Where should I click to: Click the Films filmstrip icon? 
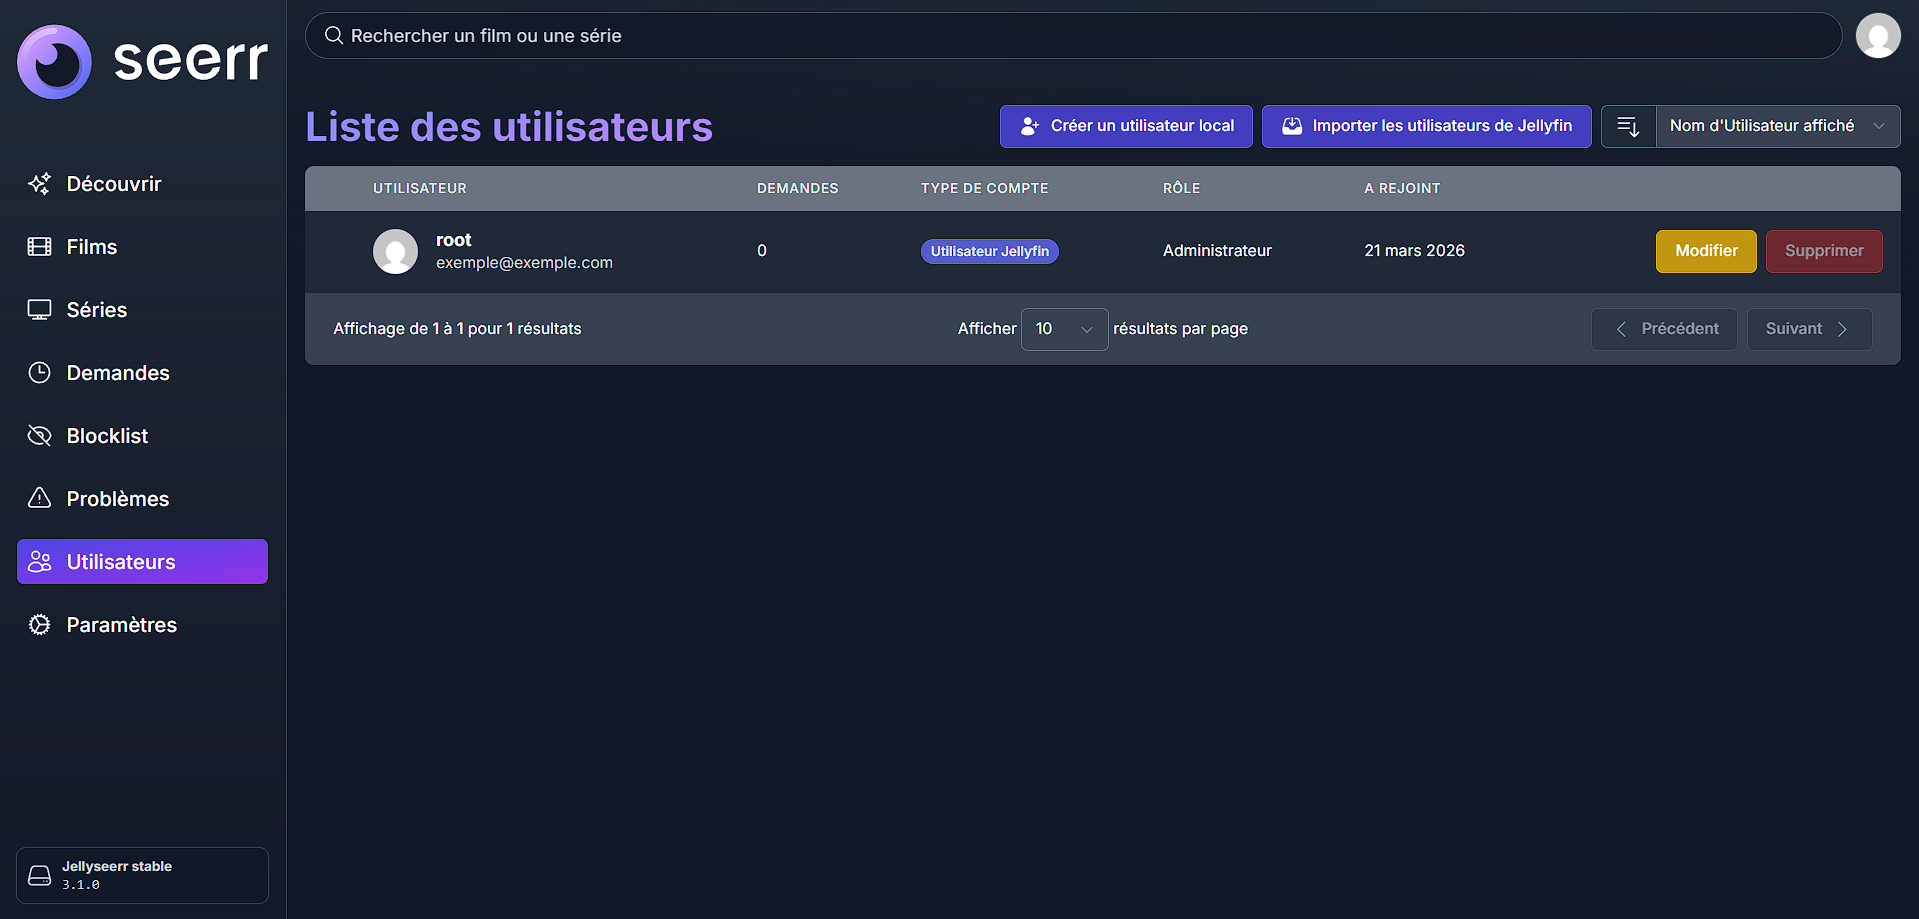[40, 247]
